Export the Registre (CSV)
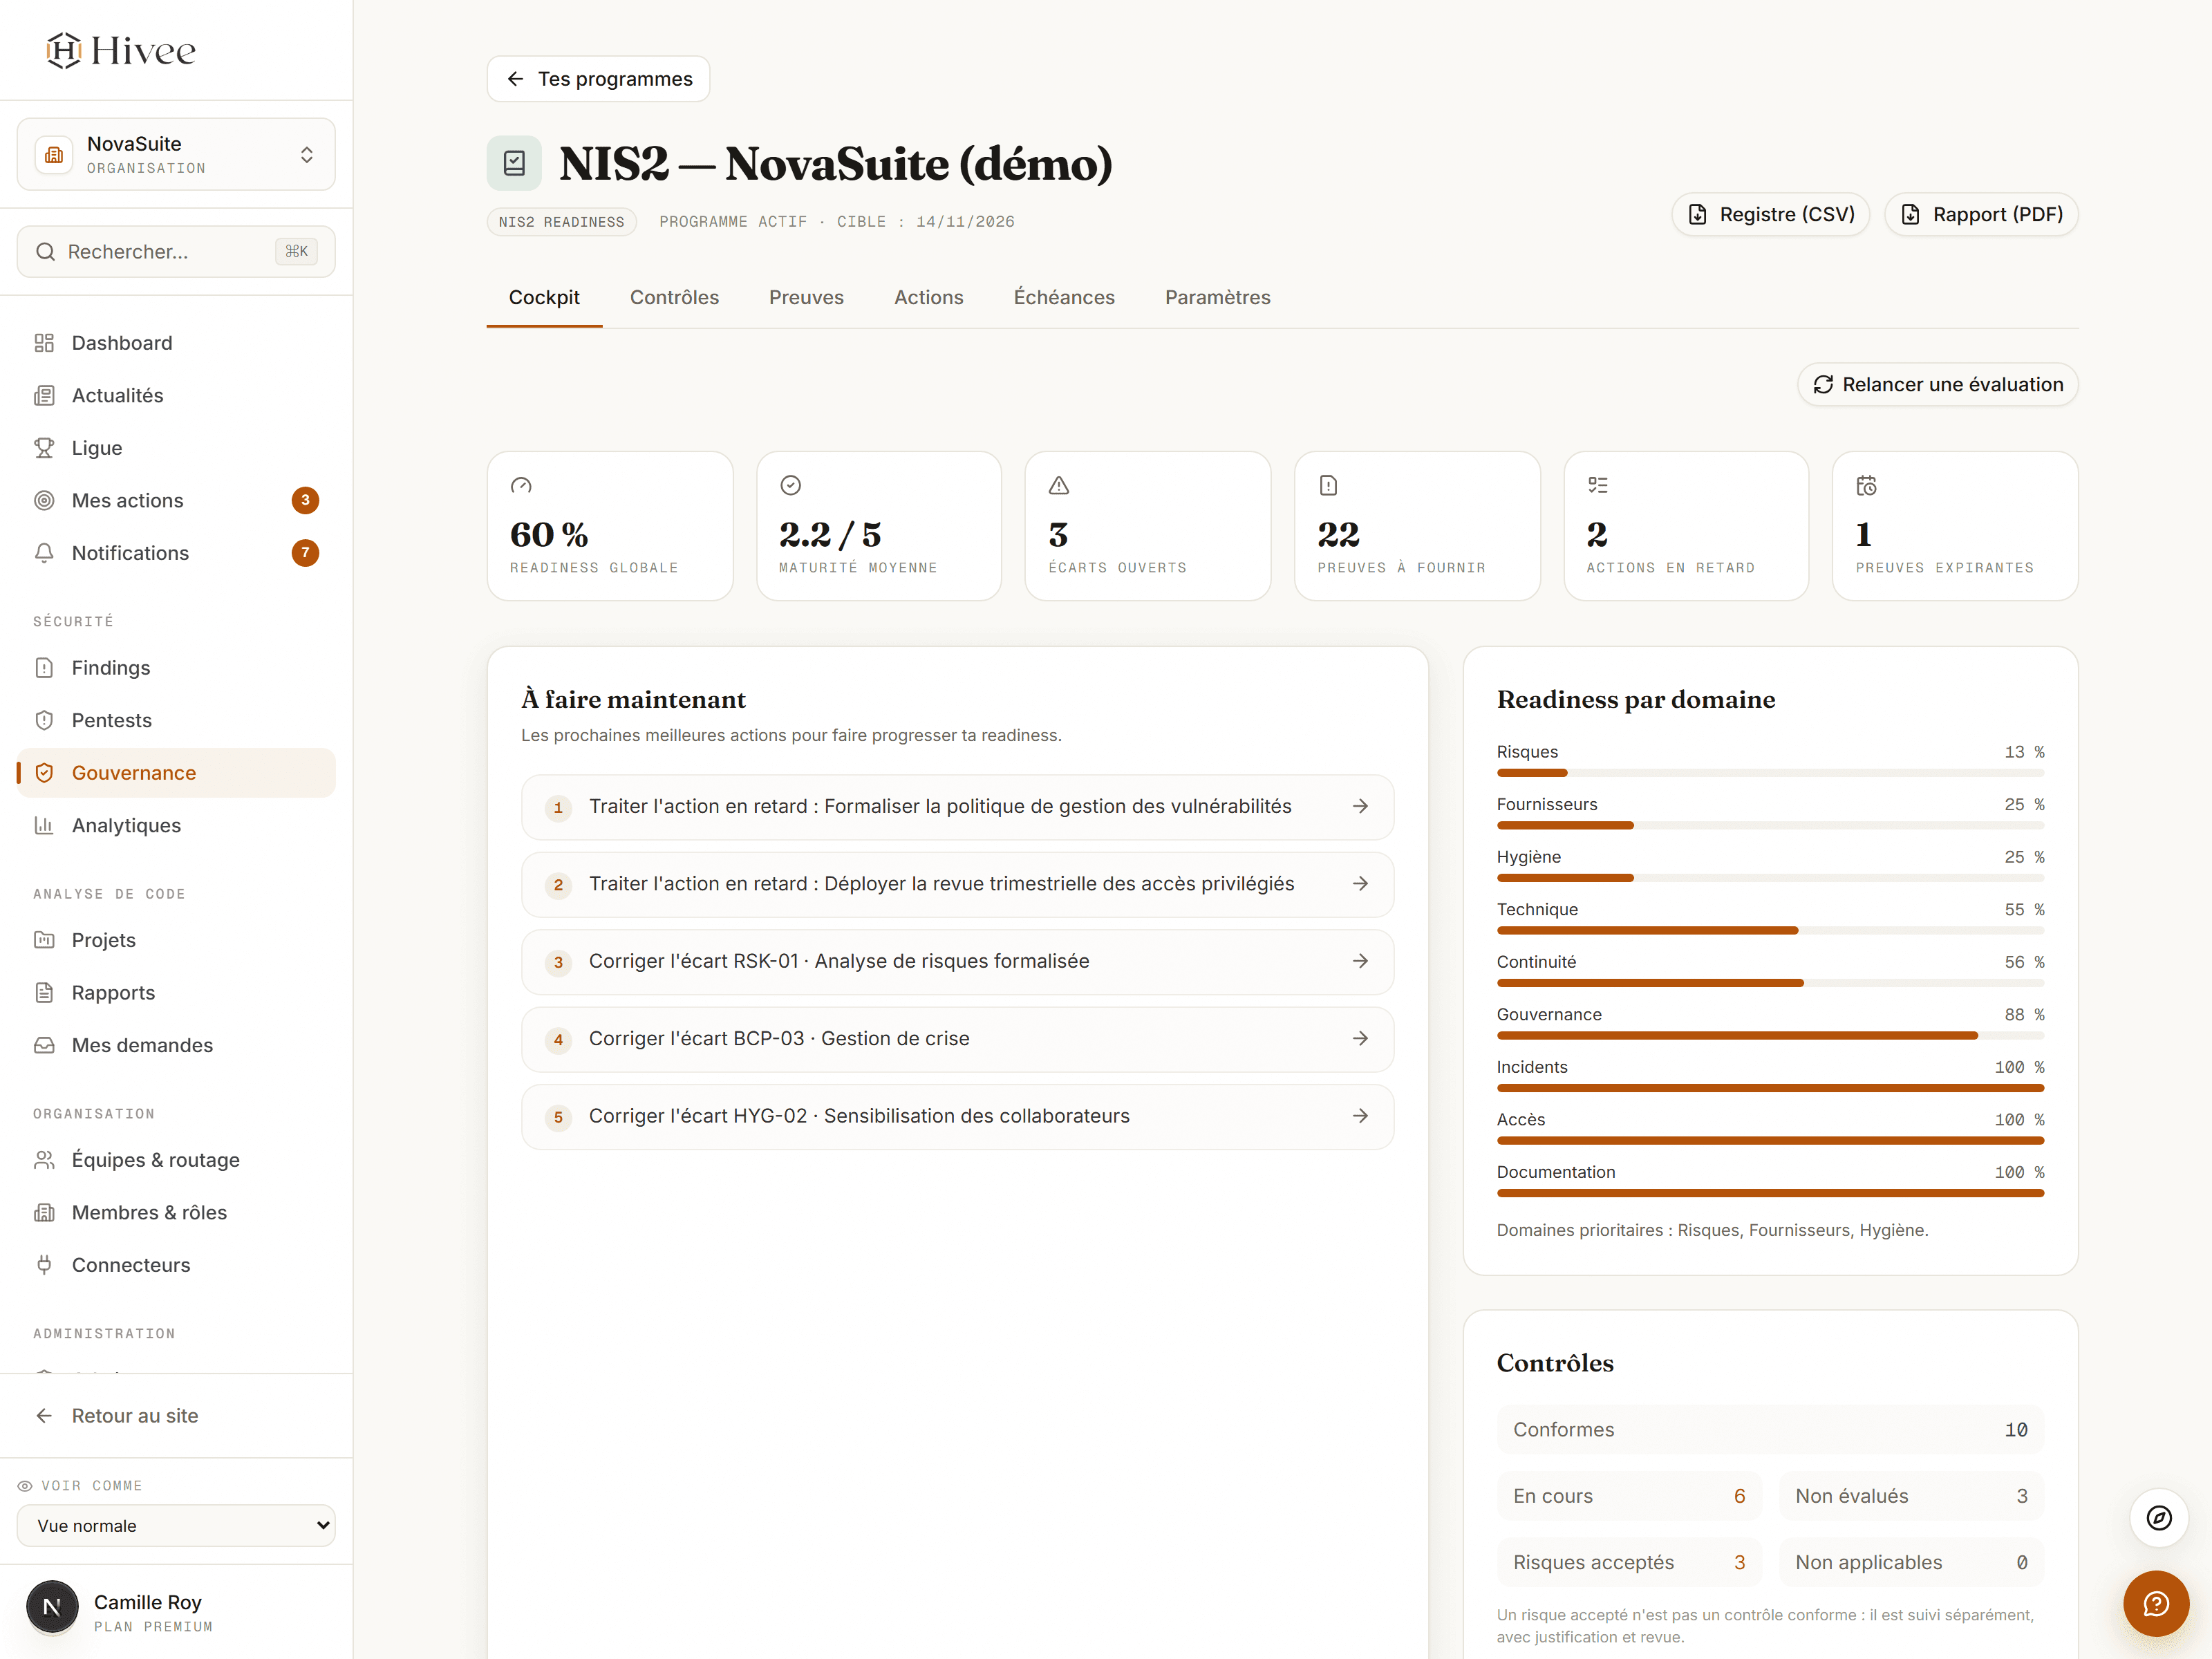 tap(1771, 215)
